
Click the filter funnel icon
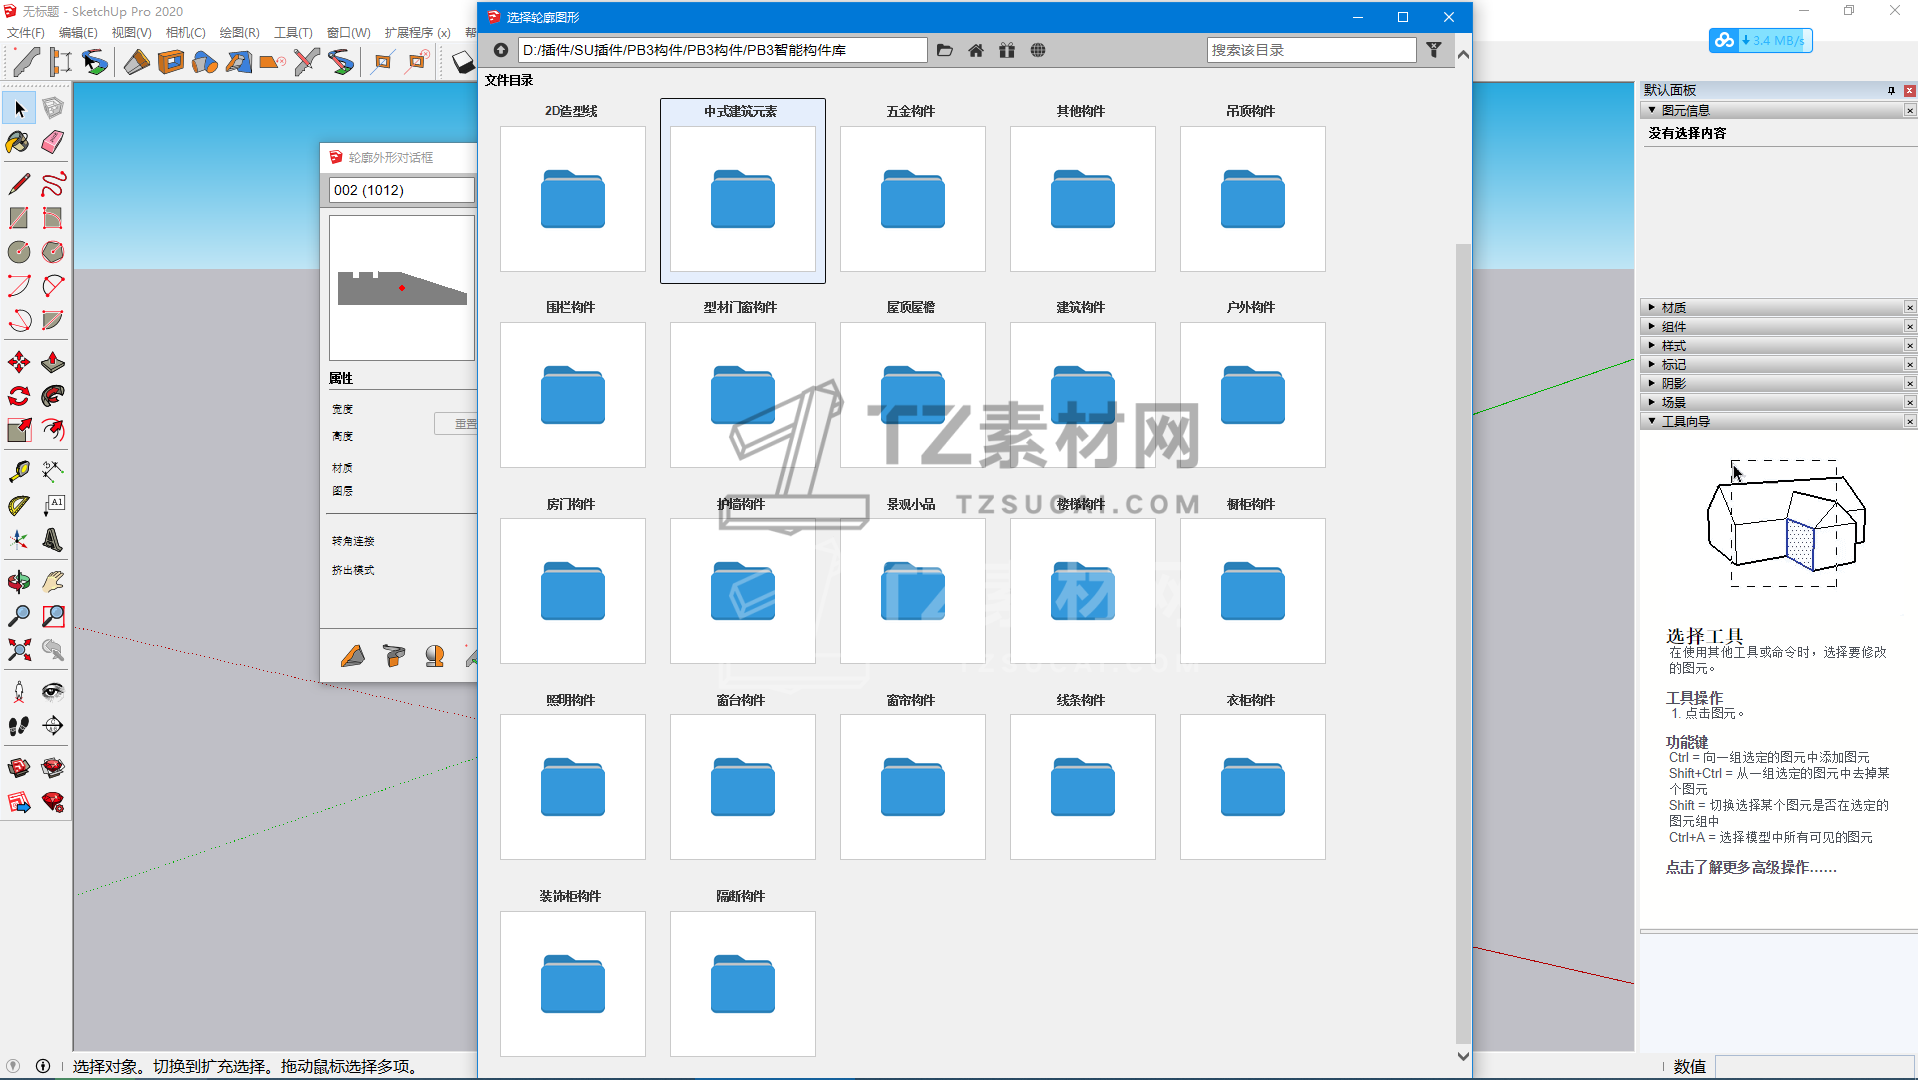[x=1434, y=50]
